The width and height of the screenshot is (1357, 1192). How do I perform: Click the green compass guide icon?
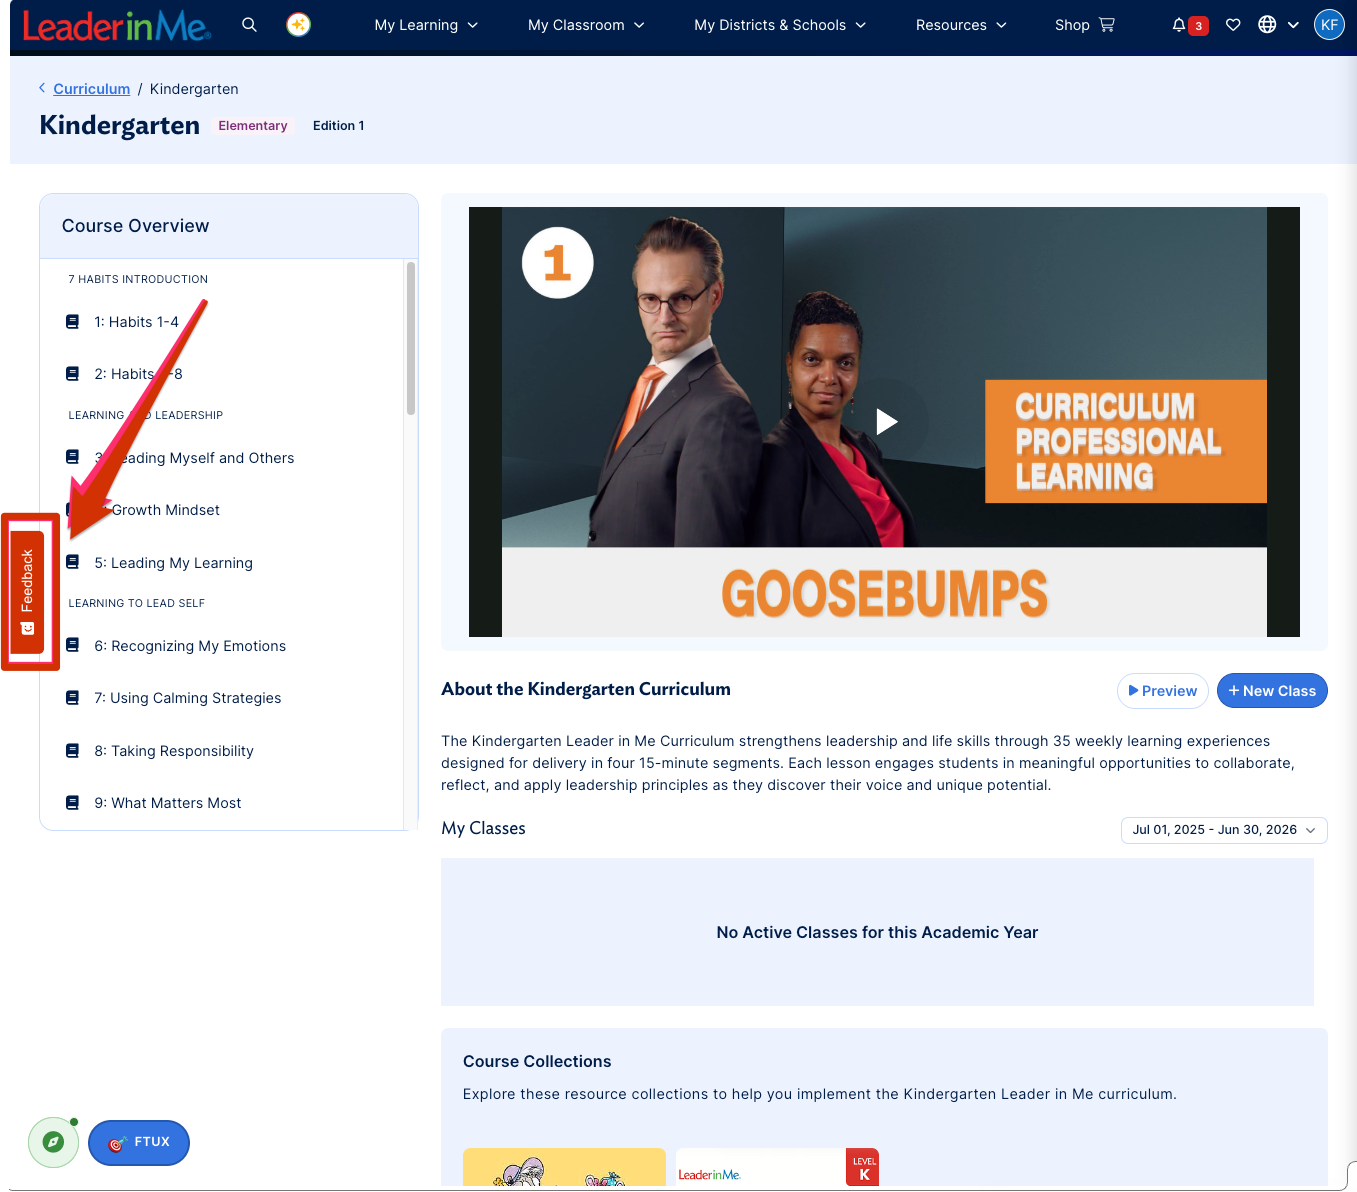pyautogui.click(x=54, y=1142)
